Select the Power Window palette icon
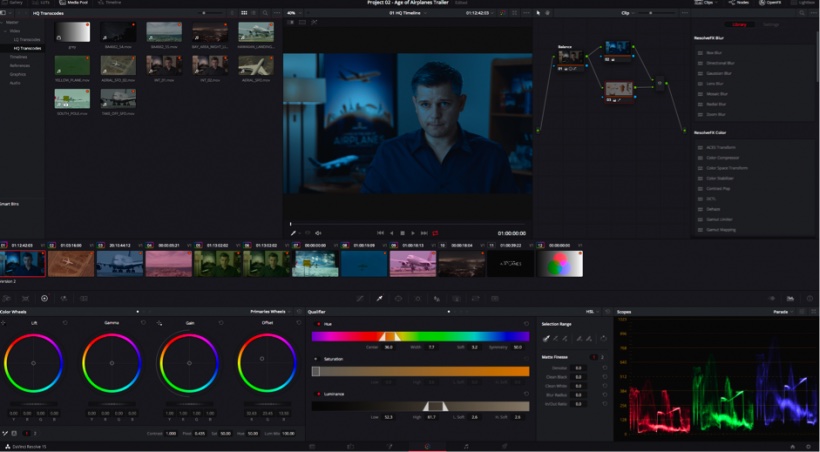The width and height of the screenshot is (820, 452). [398, 299]
